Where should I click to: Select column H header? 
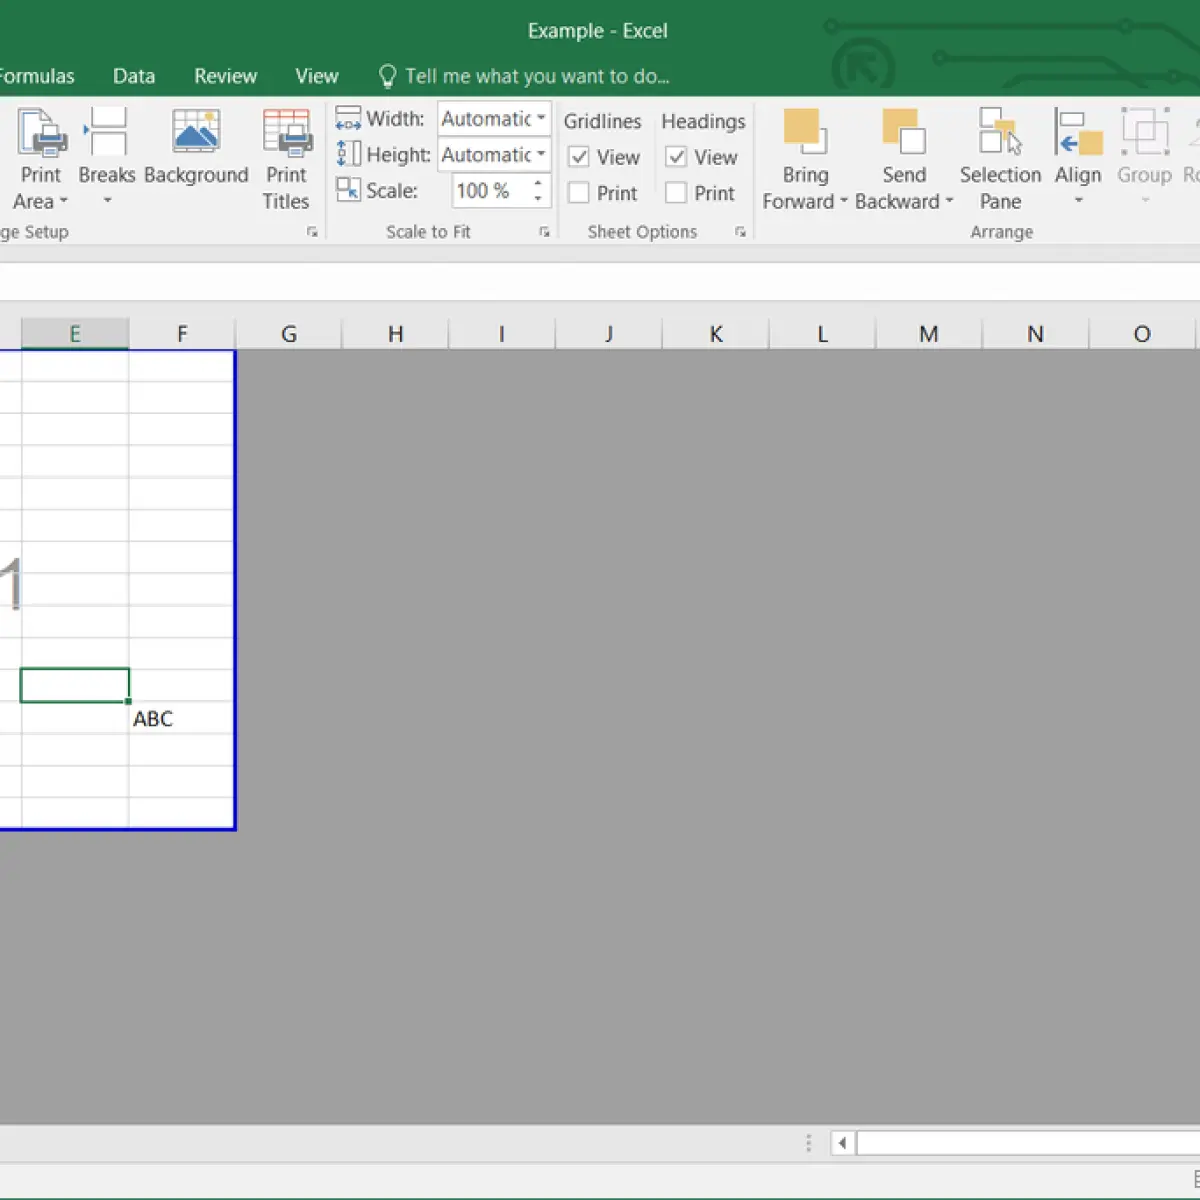[x=396, y=334]
